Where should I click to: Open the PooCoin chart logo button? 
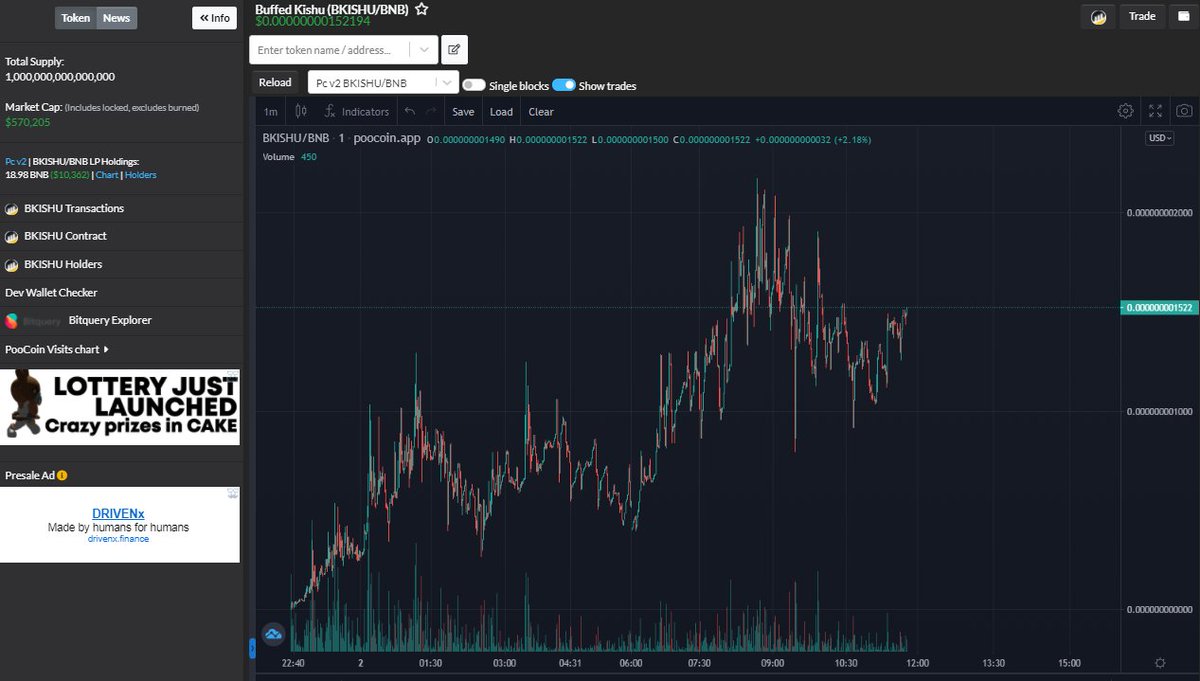tap(1098, 17)
